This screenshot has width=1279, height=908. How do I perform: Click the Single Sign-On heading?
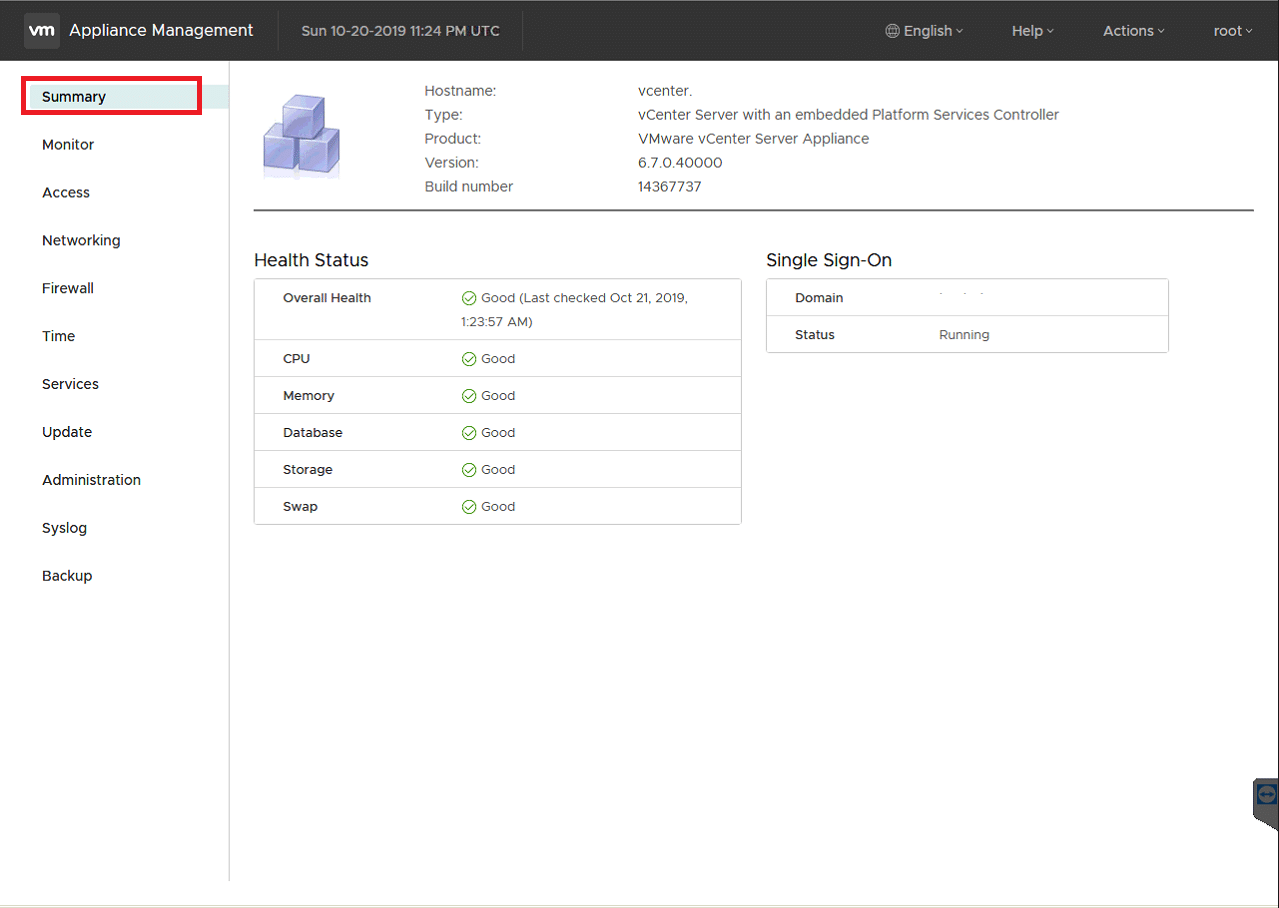[829, 260]
